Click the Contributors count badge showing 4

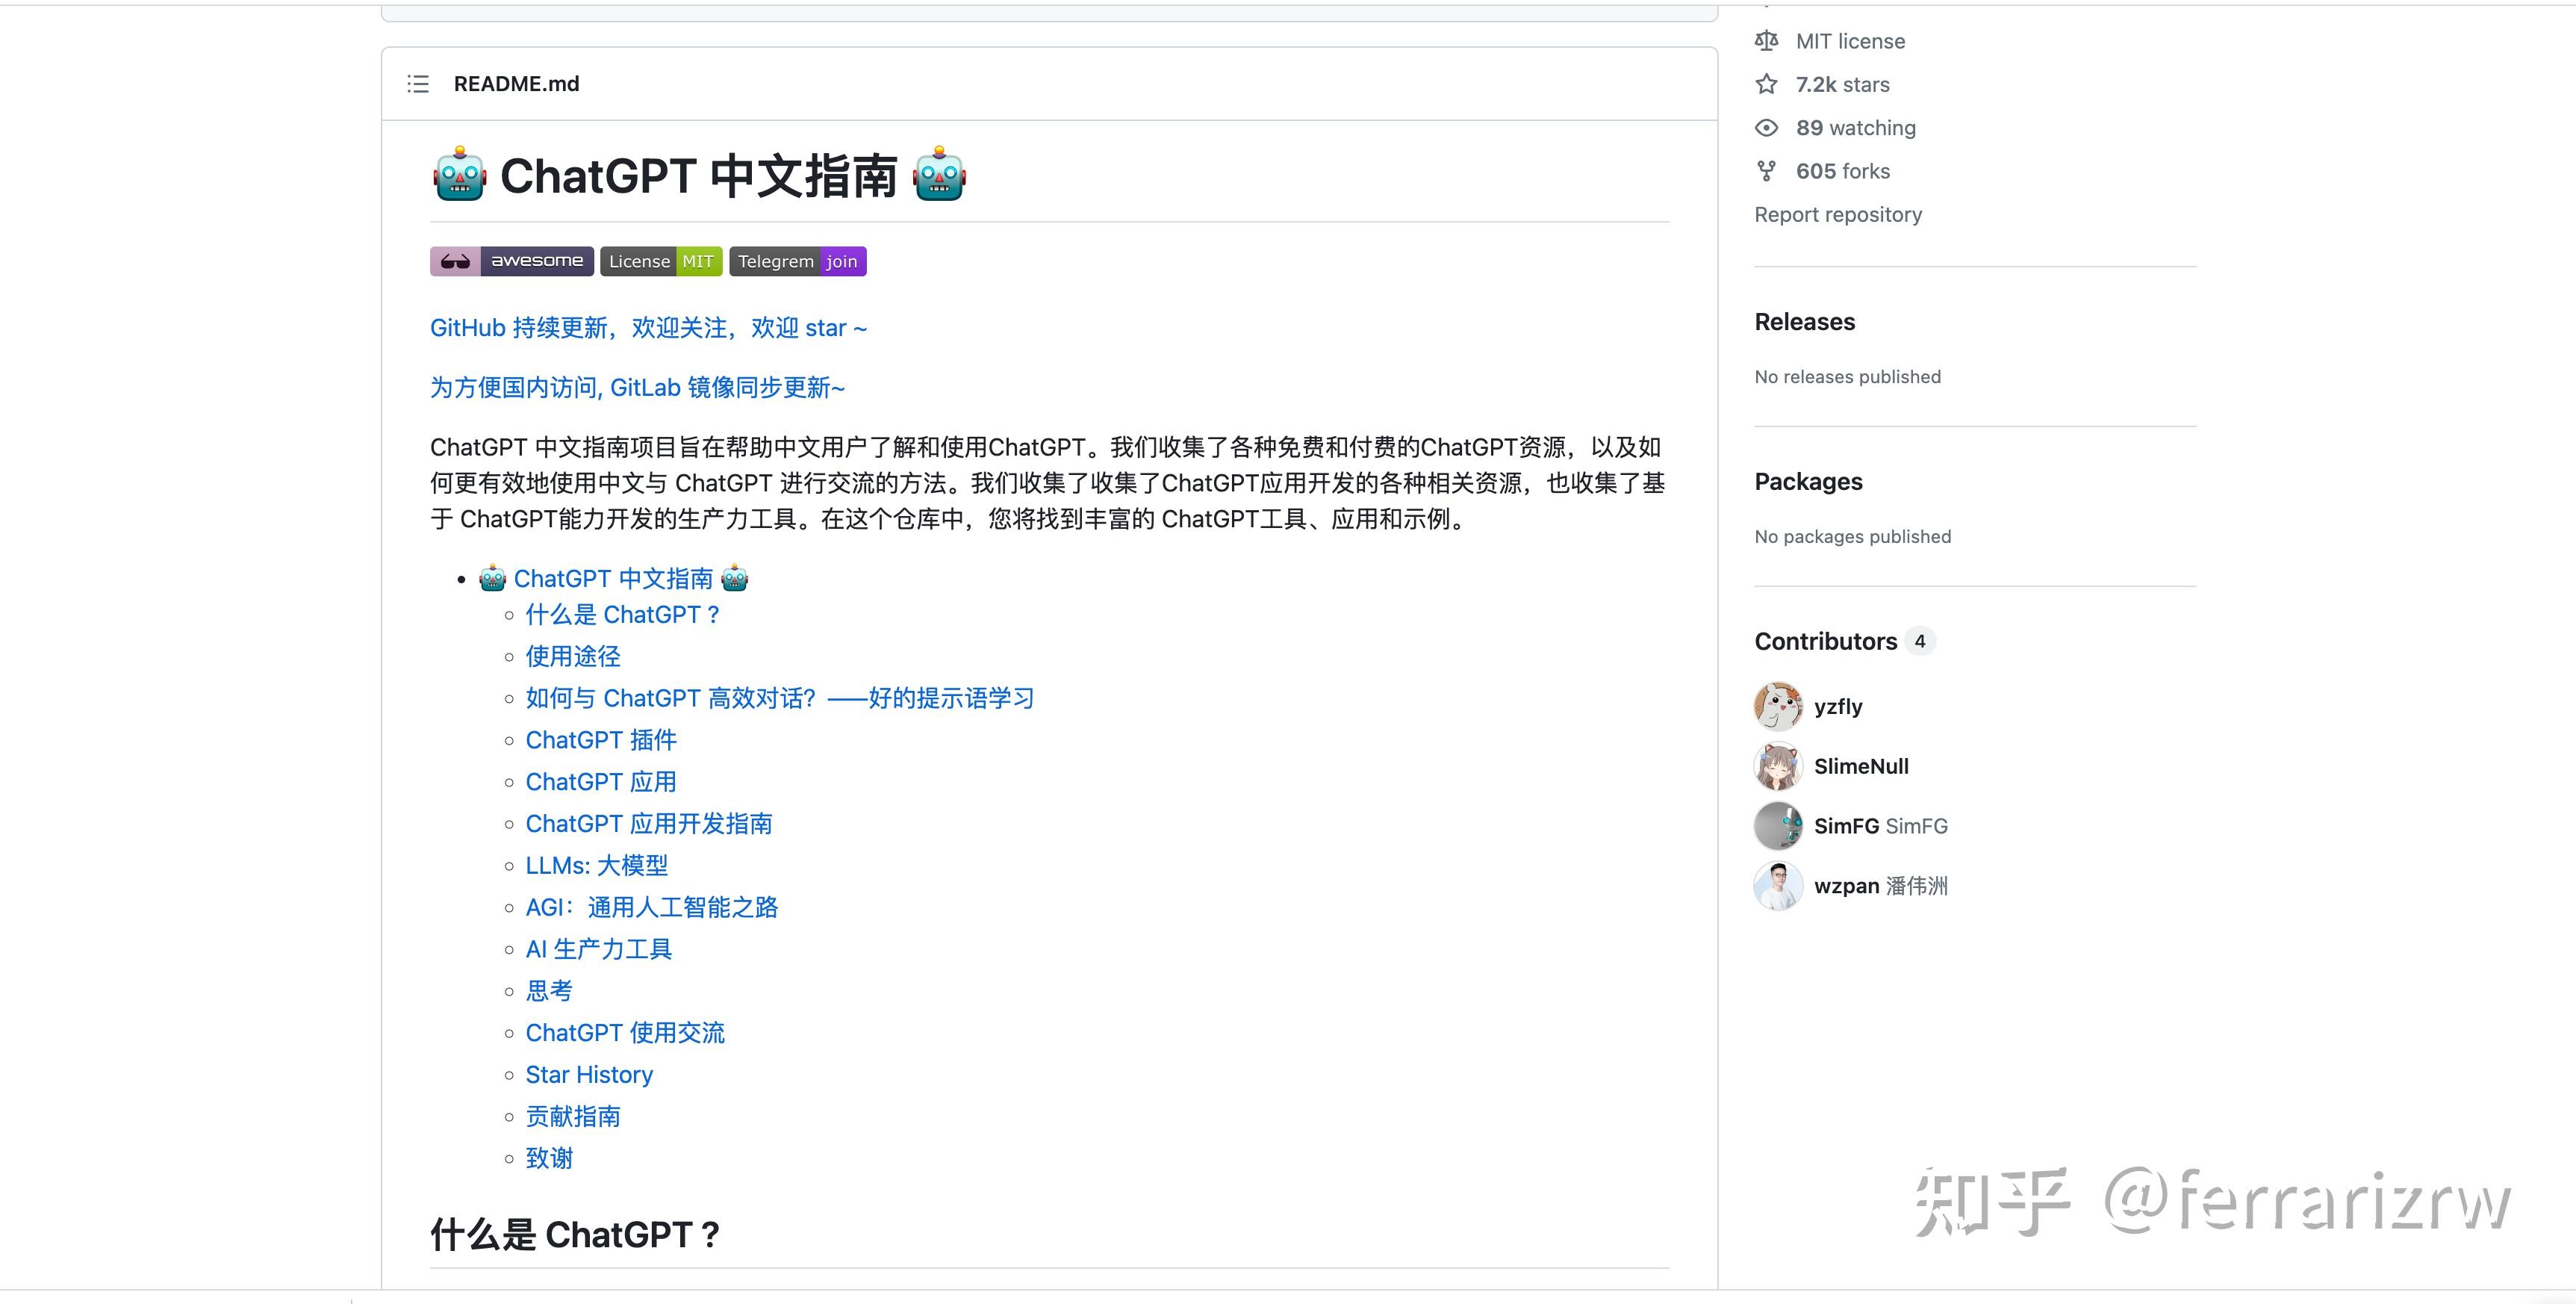click(x=1921, y=641)
